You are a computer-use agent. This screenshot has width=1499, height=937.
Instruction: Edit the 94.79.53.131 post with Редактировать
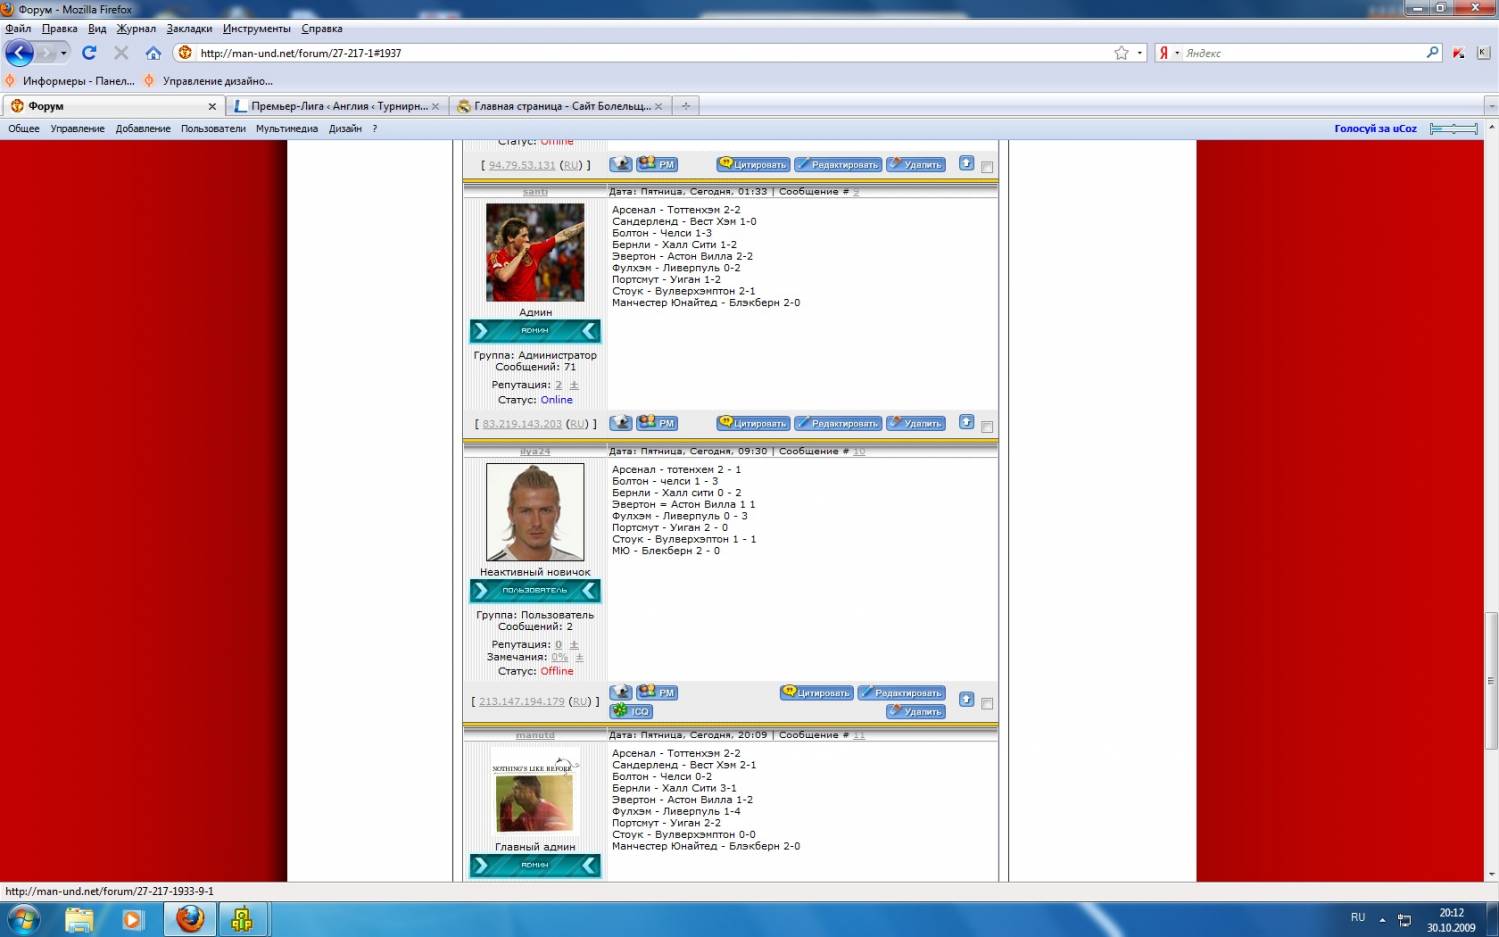(838, 164)
